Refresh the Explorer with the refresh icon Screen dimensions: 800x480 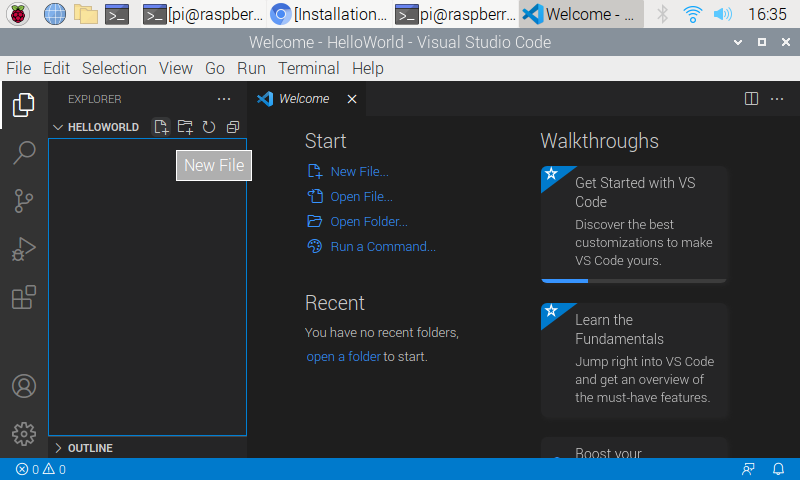[209, 127]
